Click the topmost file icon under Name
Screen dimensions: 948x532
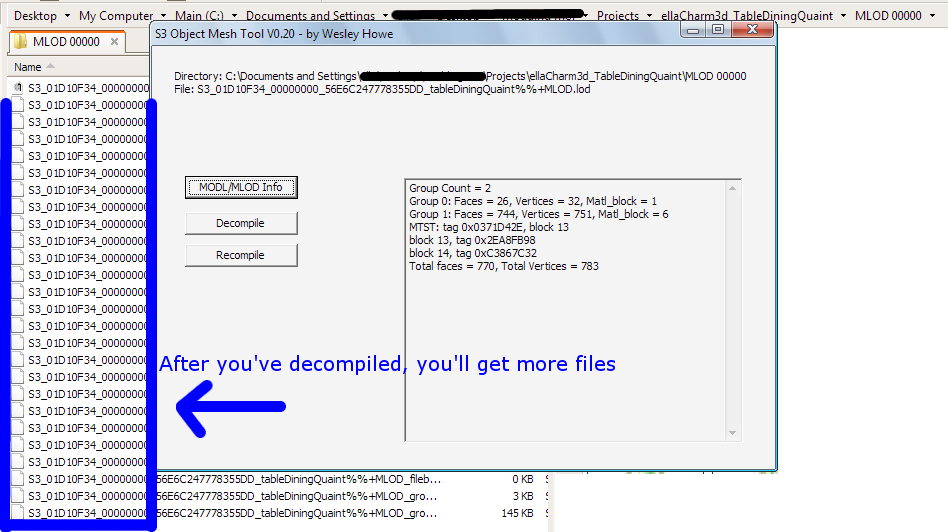point(19,88)
